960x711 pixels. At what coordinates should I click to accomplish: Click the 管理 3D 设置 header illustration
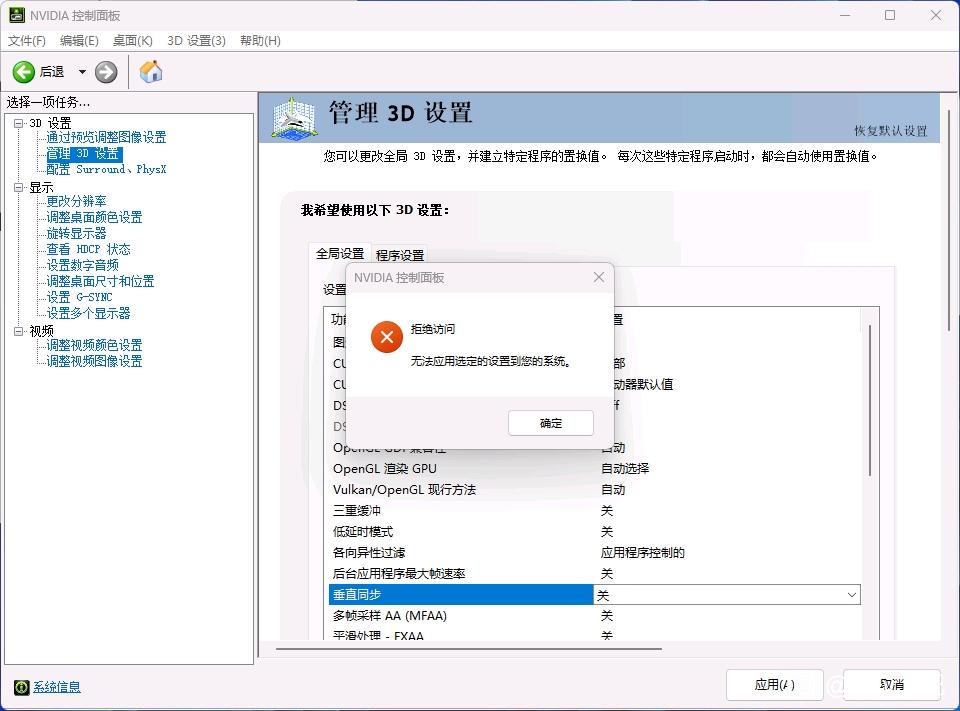[x=294, y=117]
